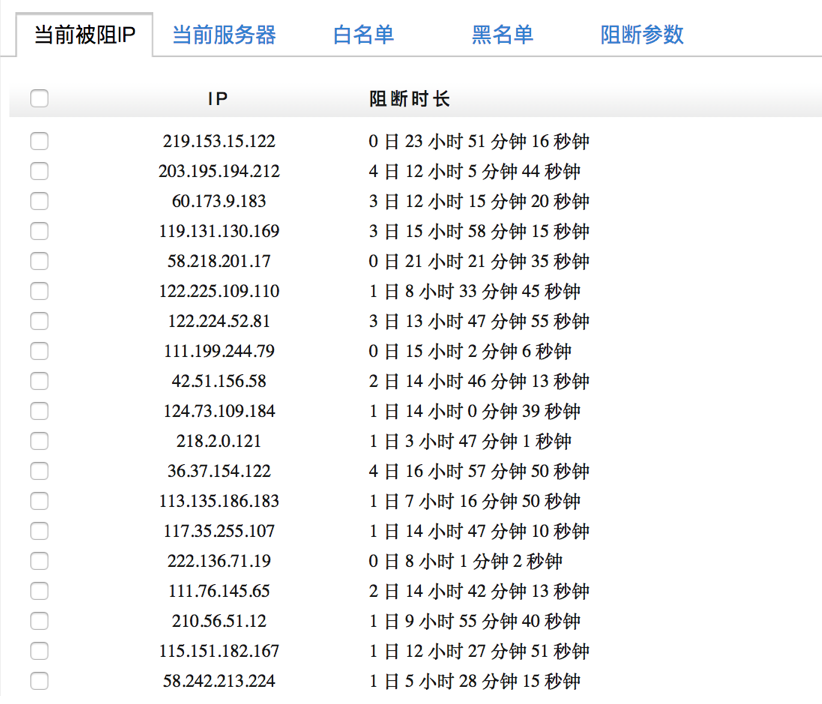822x704 pixels.
Task: Switch to the 当前服务器 tab
Action: [224, 35]
